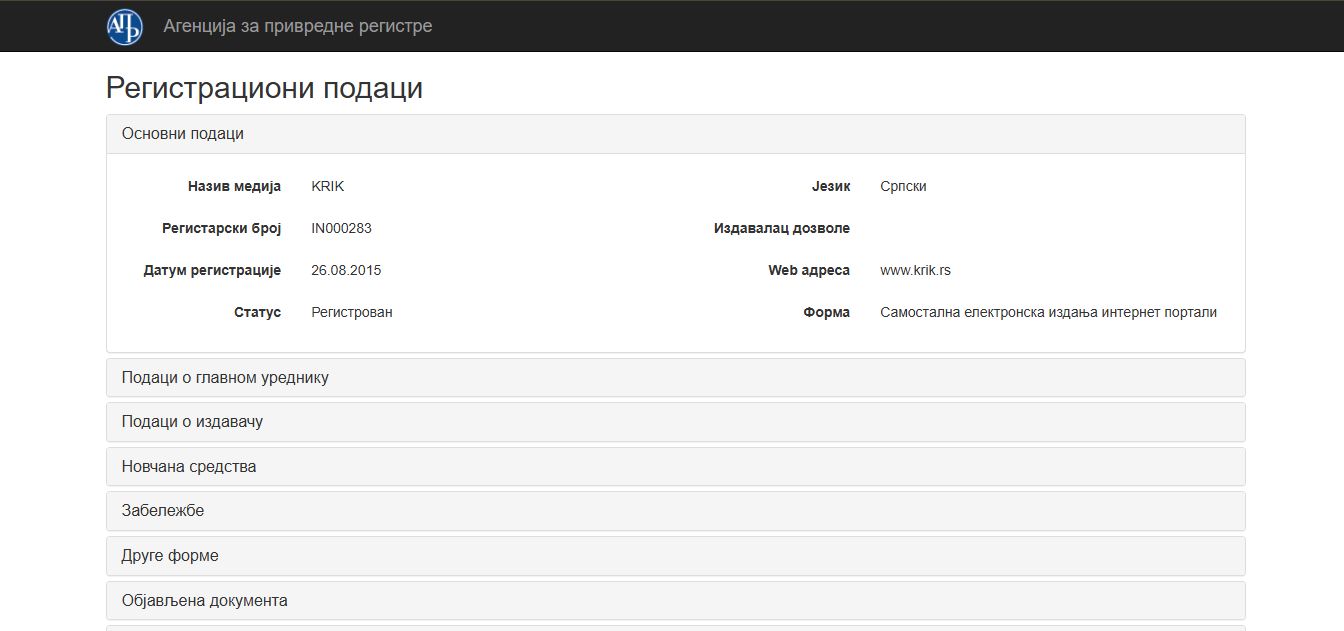
Task: Click the Регистрован status value
Action: [x=352, y=313]
